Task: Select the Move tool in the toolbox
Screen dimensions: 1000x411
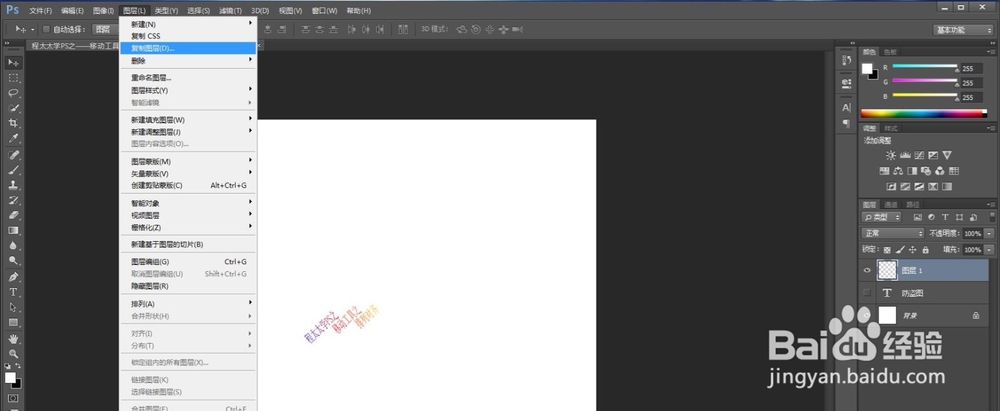Action: coord(13,62)
